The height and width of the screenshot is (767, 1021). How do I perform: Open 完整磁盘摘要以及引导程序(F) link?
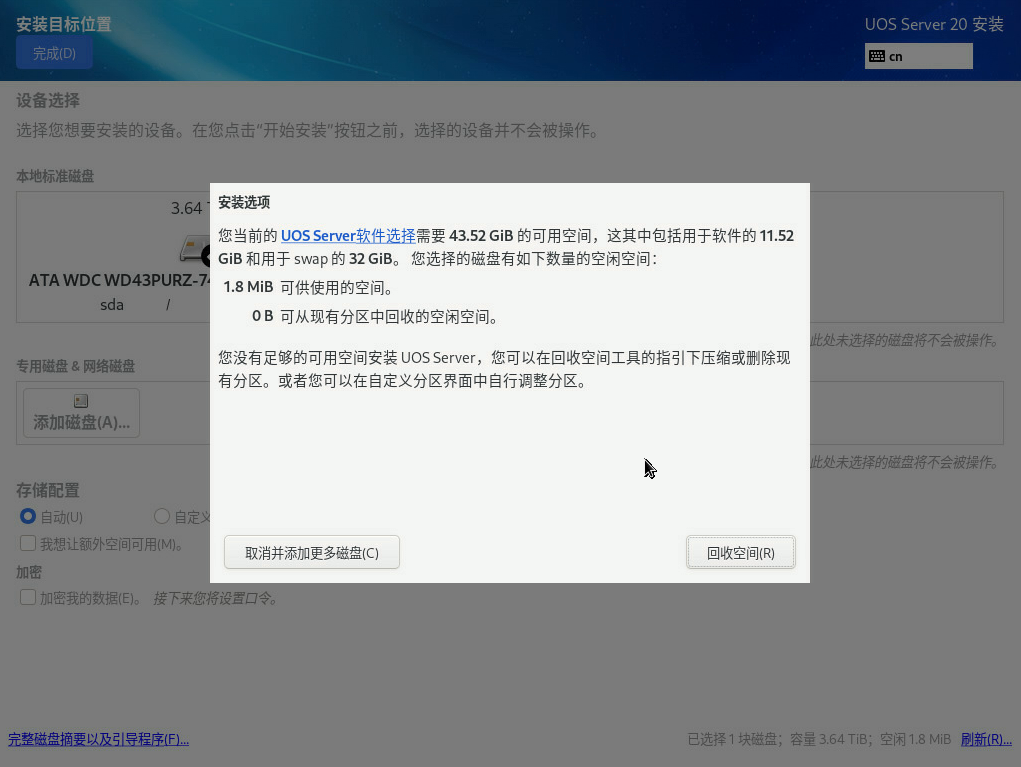coord(98,739)
